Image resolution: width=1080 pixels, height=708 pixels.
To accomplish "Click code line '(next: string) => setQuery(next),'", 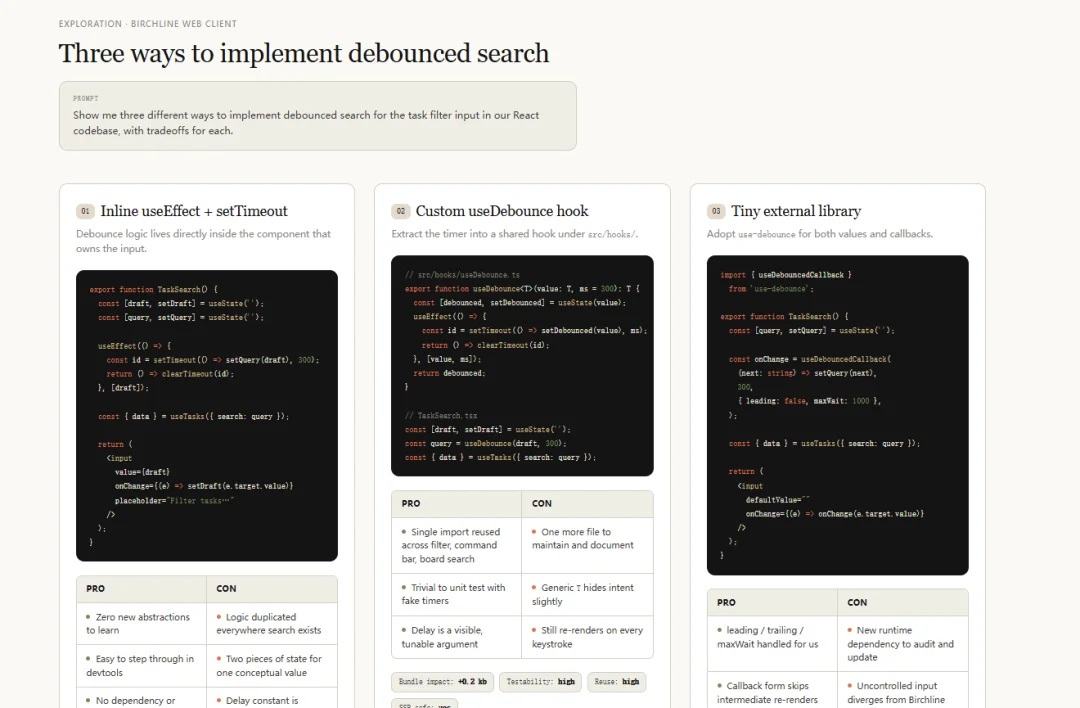I will pos(807,373).
